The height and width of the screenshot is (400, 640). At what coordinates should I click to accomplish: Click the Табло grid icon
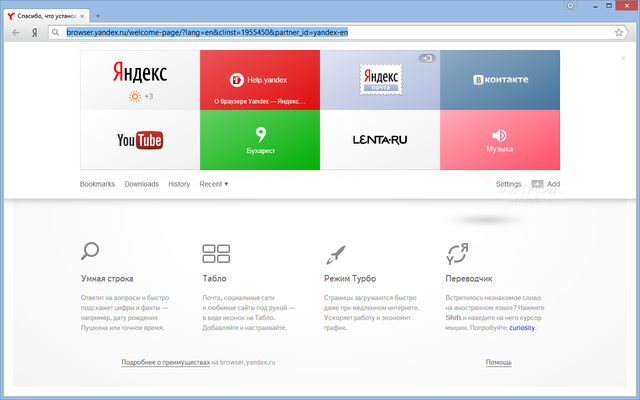(x=216, y=253)
